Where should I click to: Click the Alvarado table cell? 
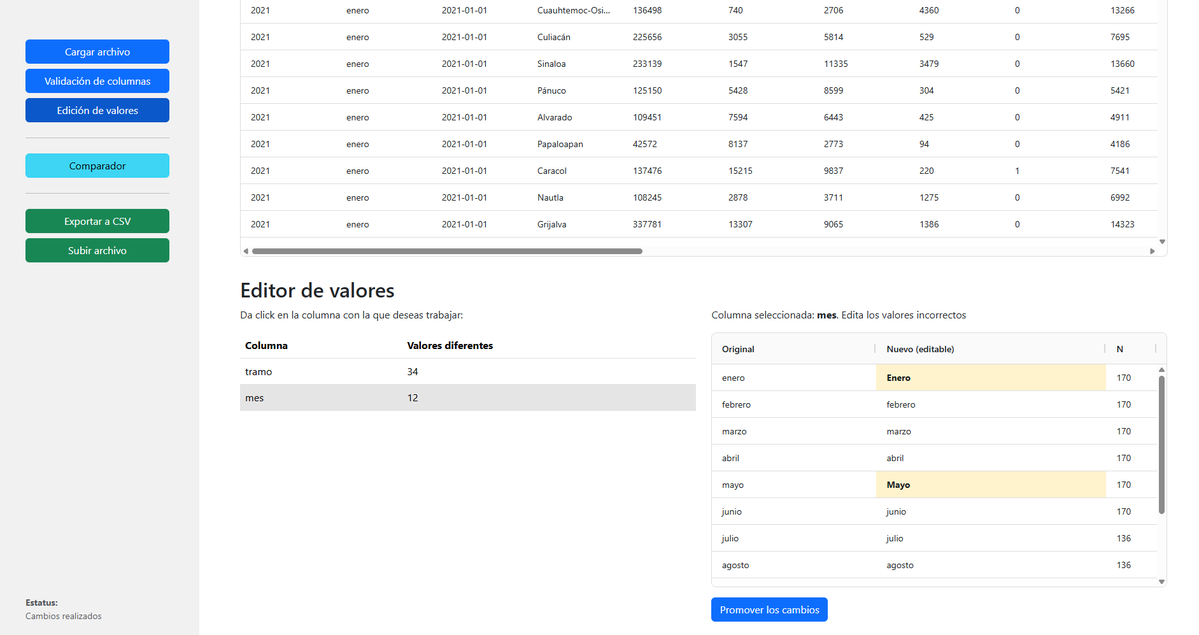(575, 117)
